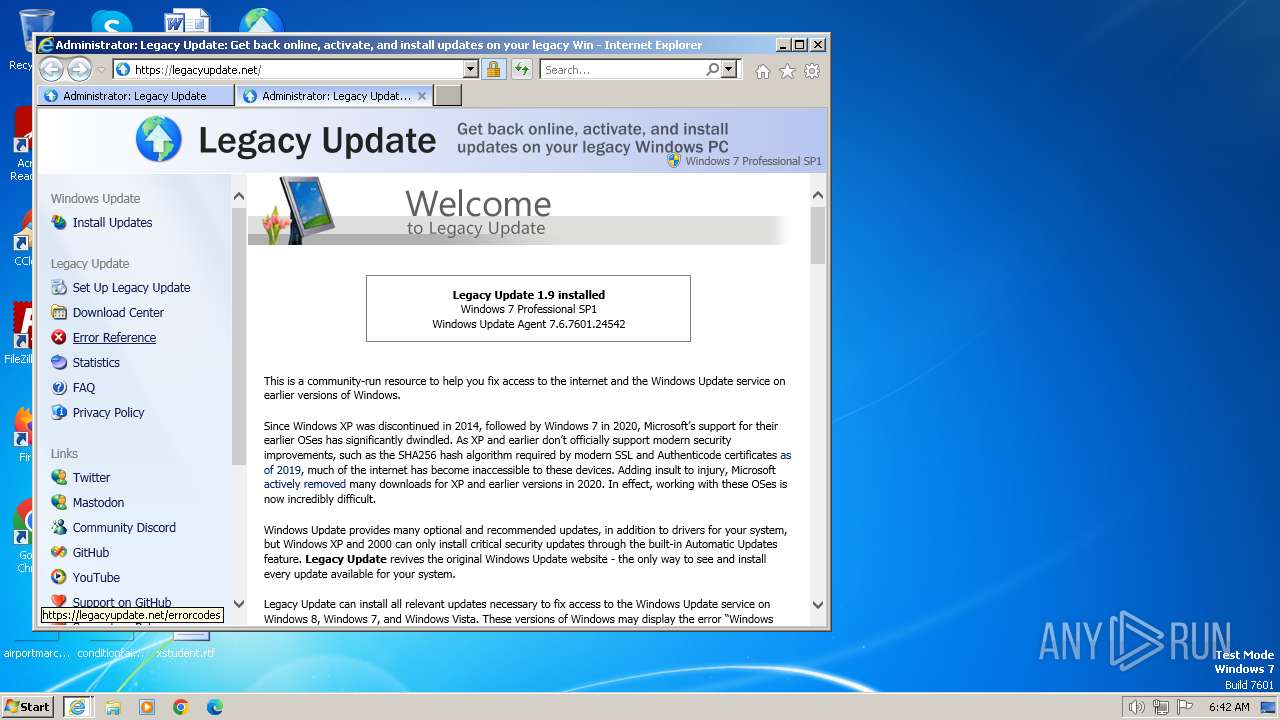Open Favorites with the star icon
Viewport: 1280px width, 720px height.
787,71
